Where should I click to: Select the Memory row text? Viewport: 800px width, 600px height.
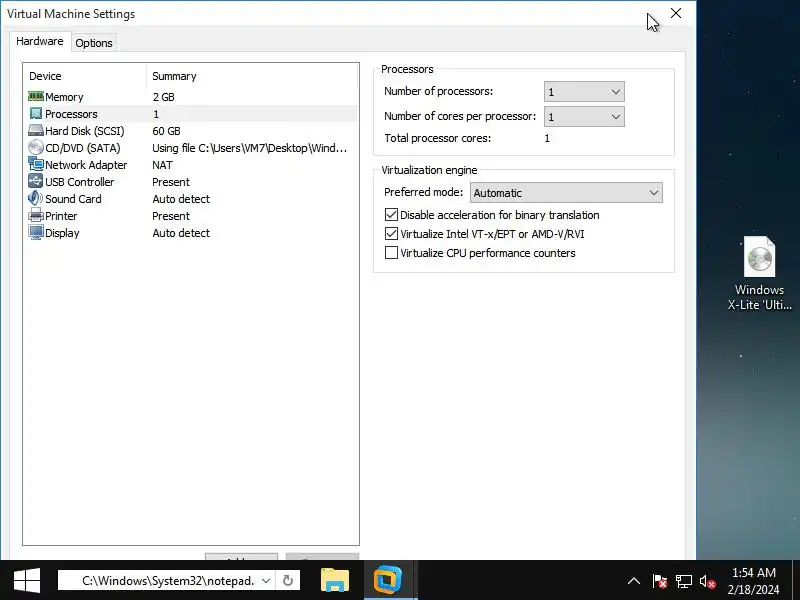click(x=64, y=97)
